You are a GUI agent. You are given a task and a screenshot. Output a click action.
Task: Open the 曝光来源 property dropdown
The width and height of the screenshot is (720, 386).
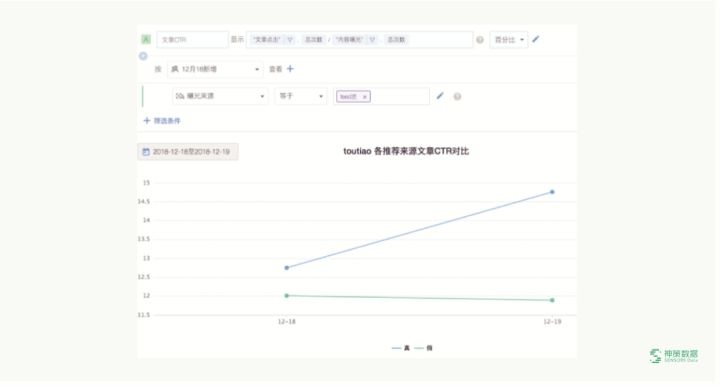220,96
